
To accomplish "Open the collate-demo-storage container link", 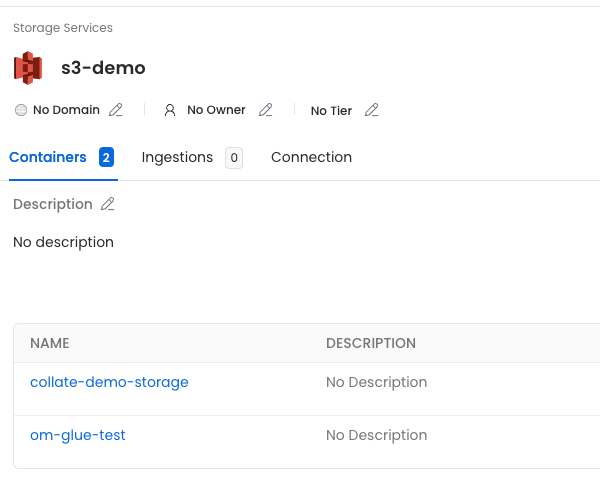I will click(109, 382).
